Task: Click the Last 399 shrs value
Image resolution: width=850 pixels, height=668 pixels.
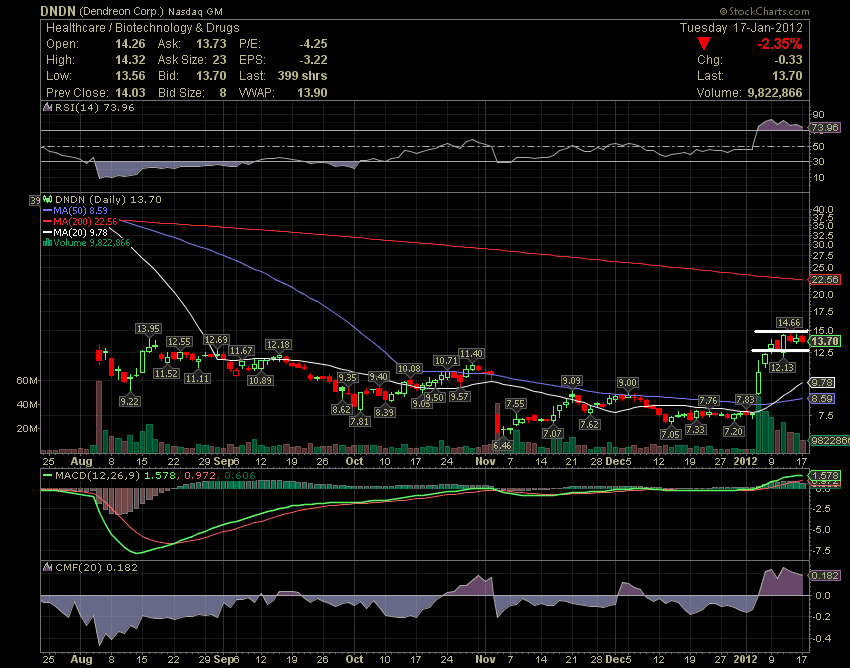Action: 302,76
